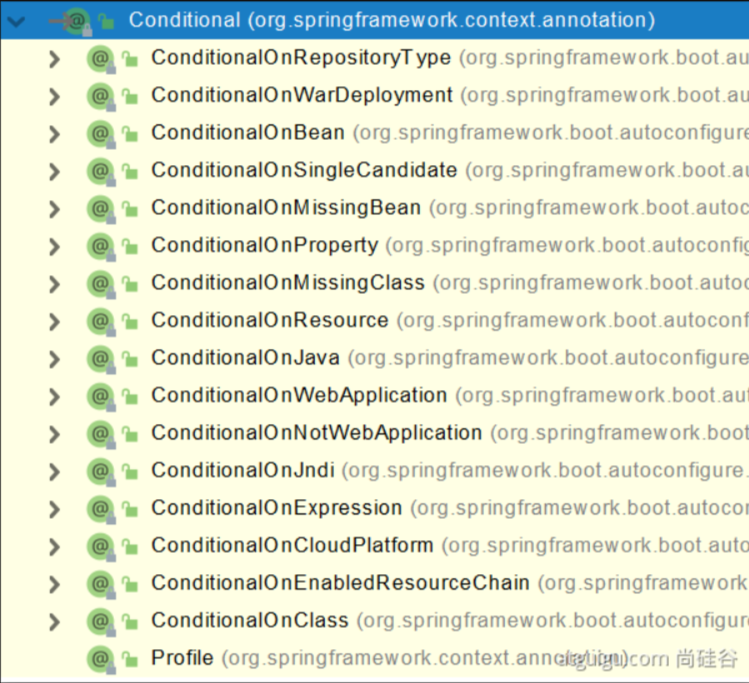Click annotation icon of ConditionalOnNotWebApplication
749x683 pixels.
point(101,435)
